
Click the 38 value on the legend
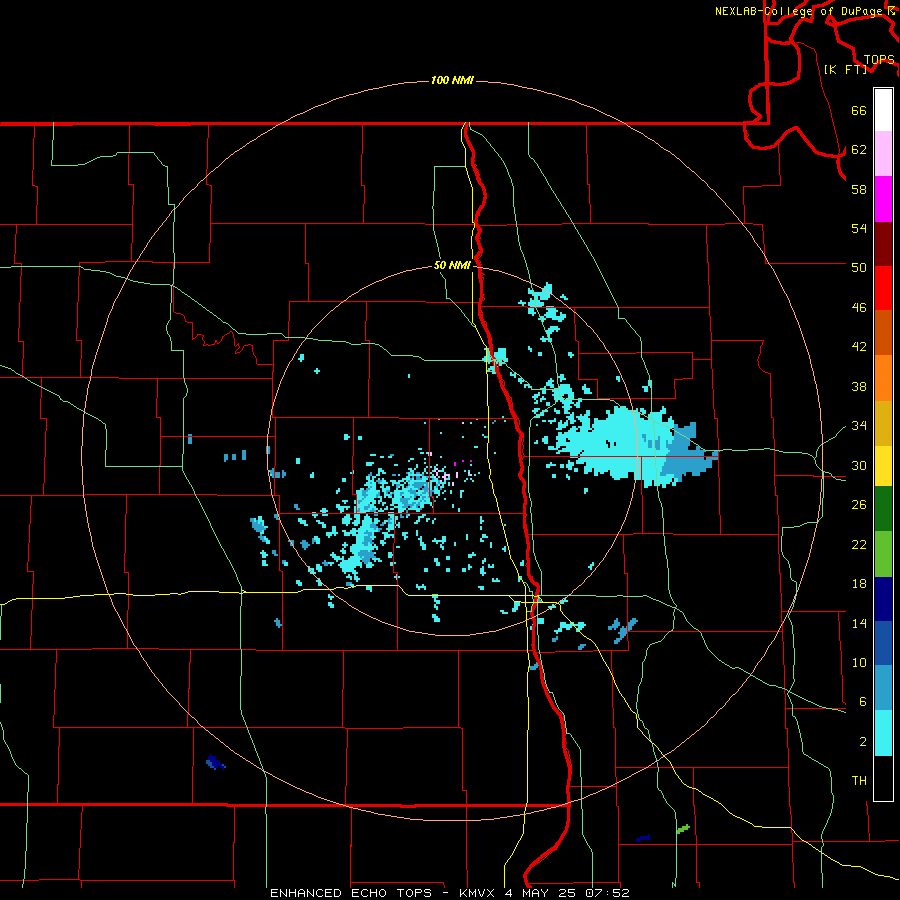click(x=859, y=386)
